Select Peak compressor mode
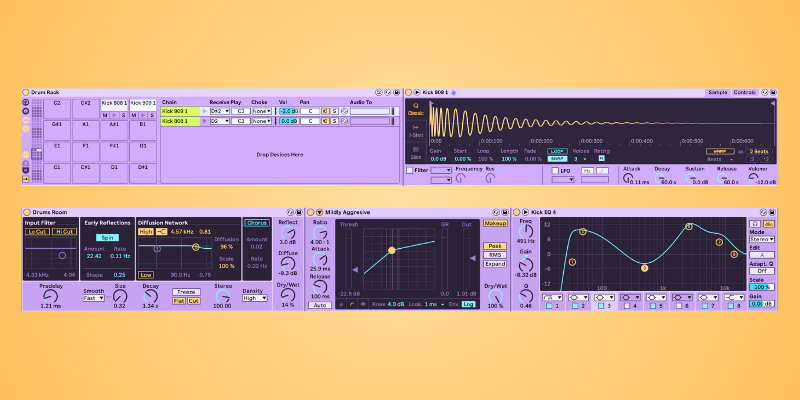800x400 pixels. coord(495,246)
